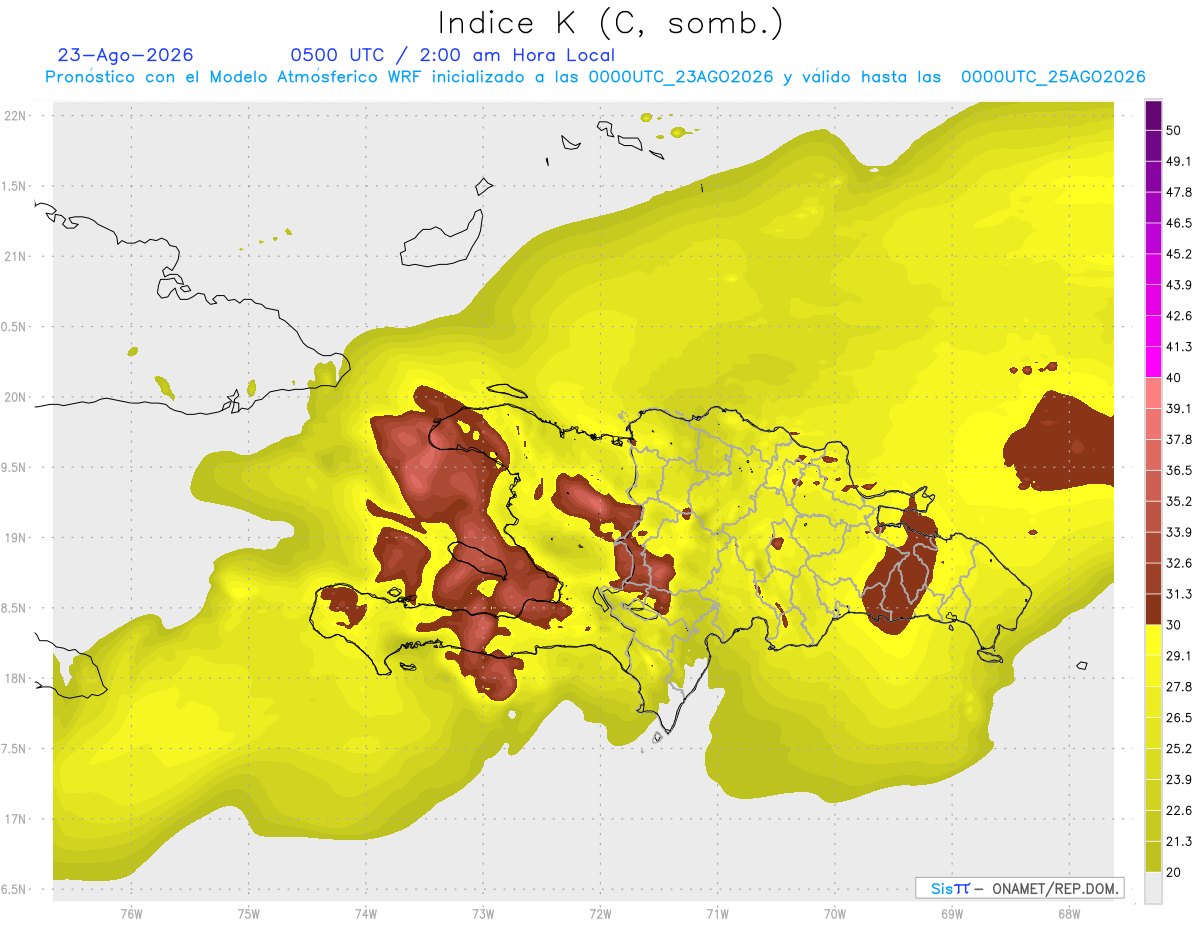This screenshot has width=1200, height=927.
Task: Click the '1.5N' latitude label
Action: click(x=15, y=187)
